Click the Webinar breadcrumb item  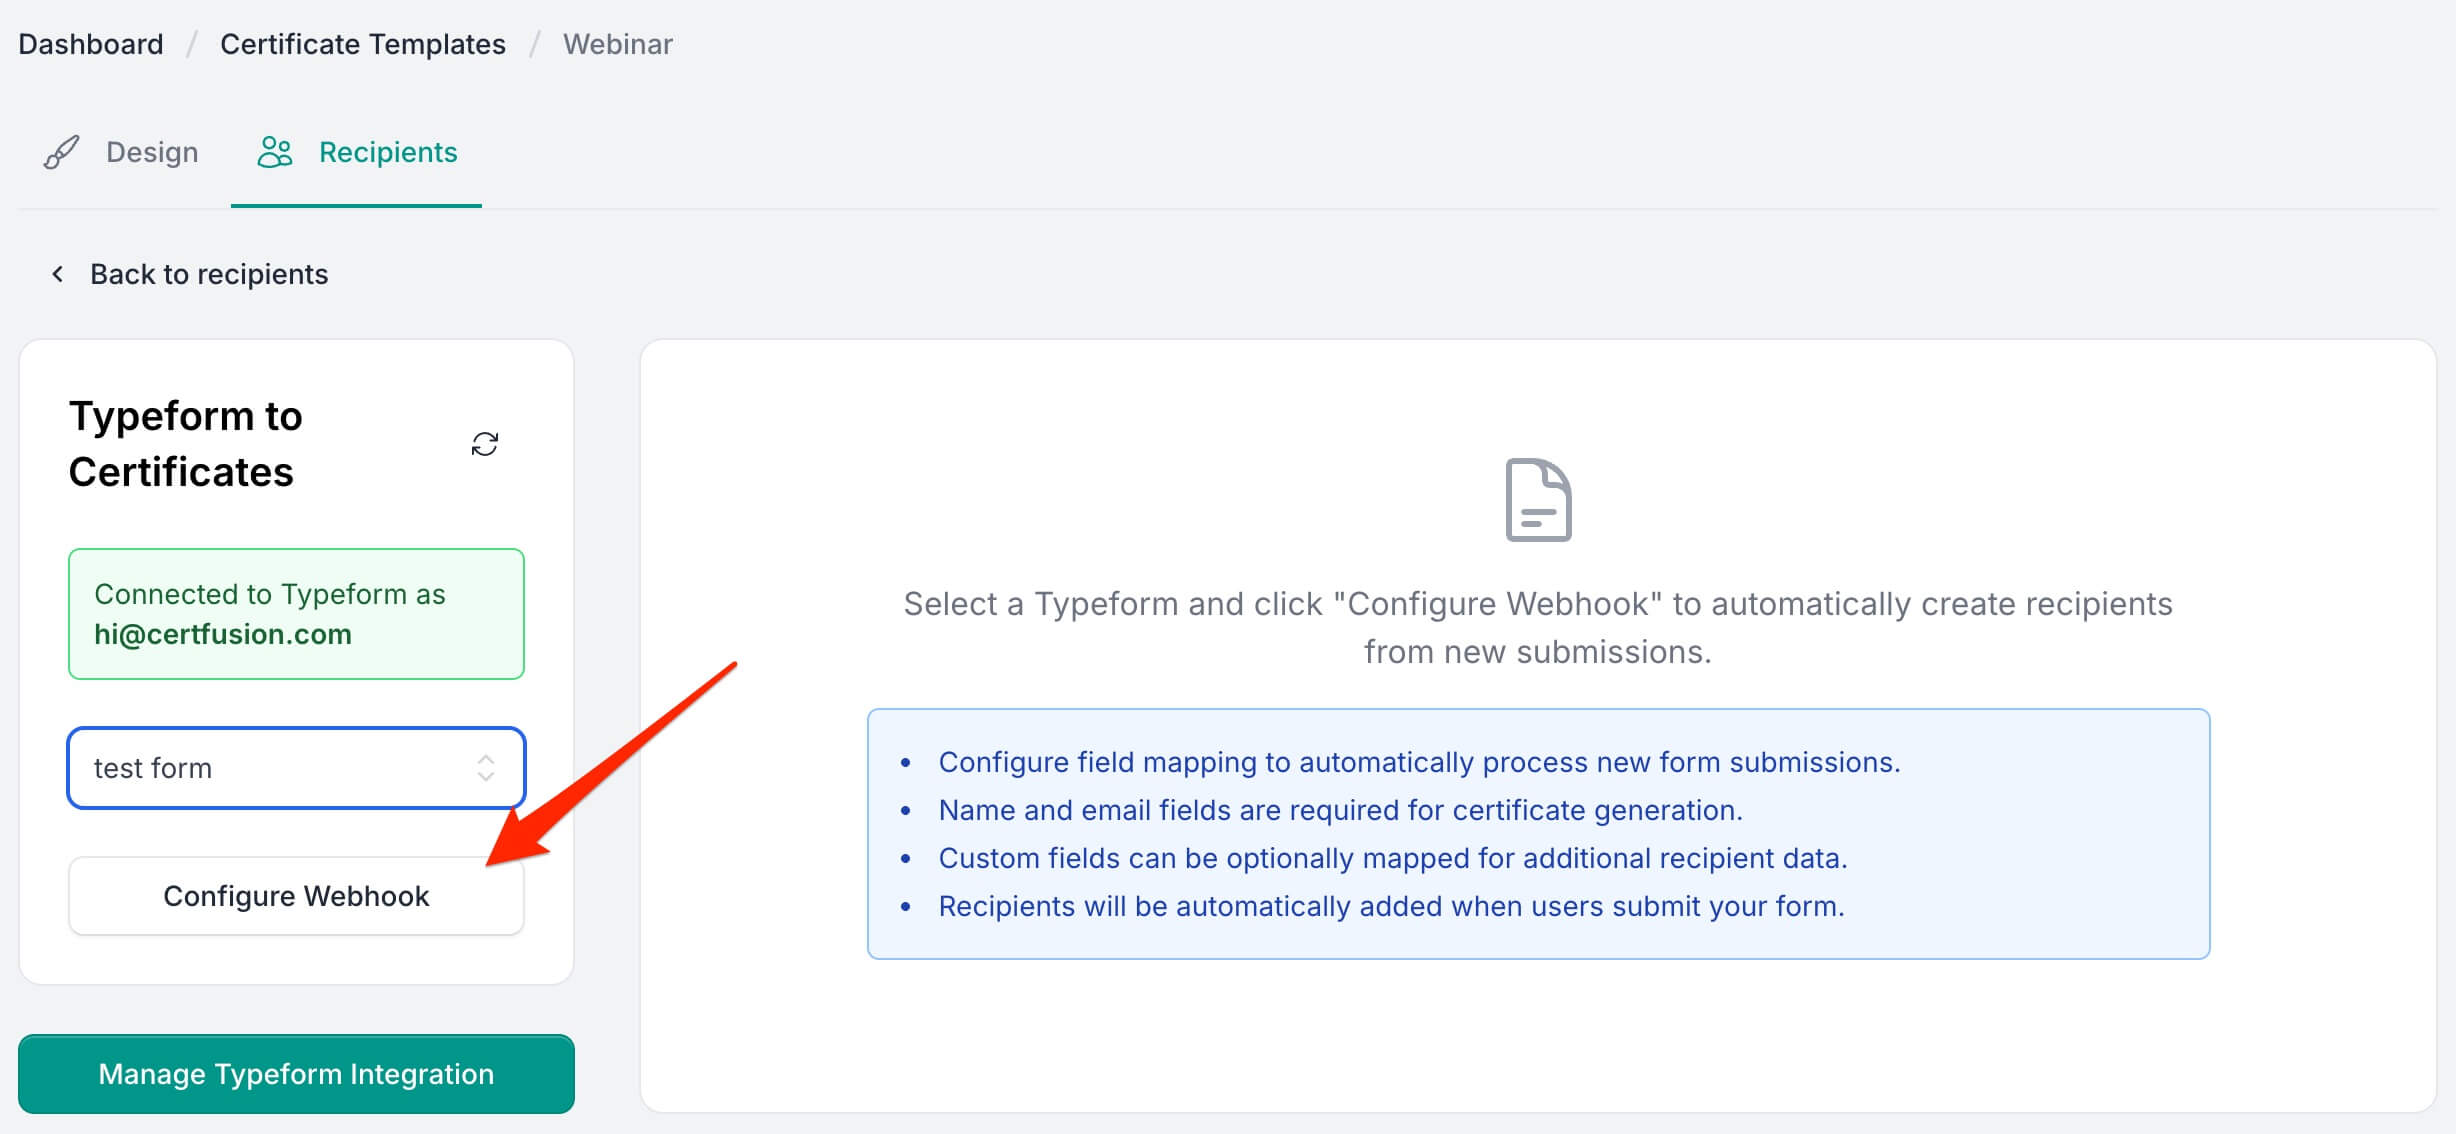click(x=617, y=44)
